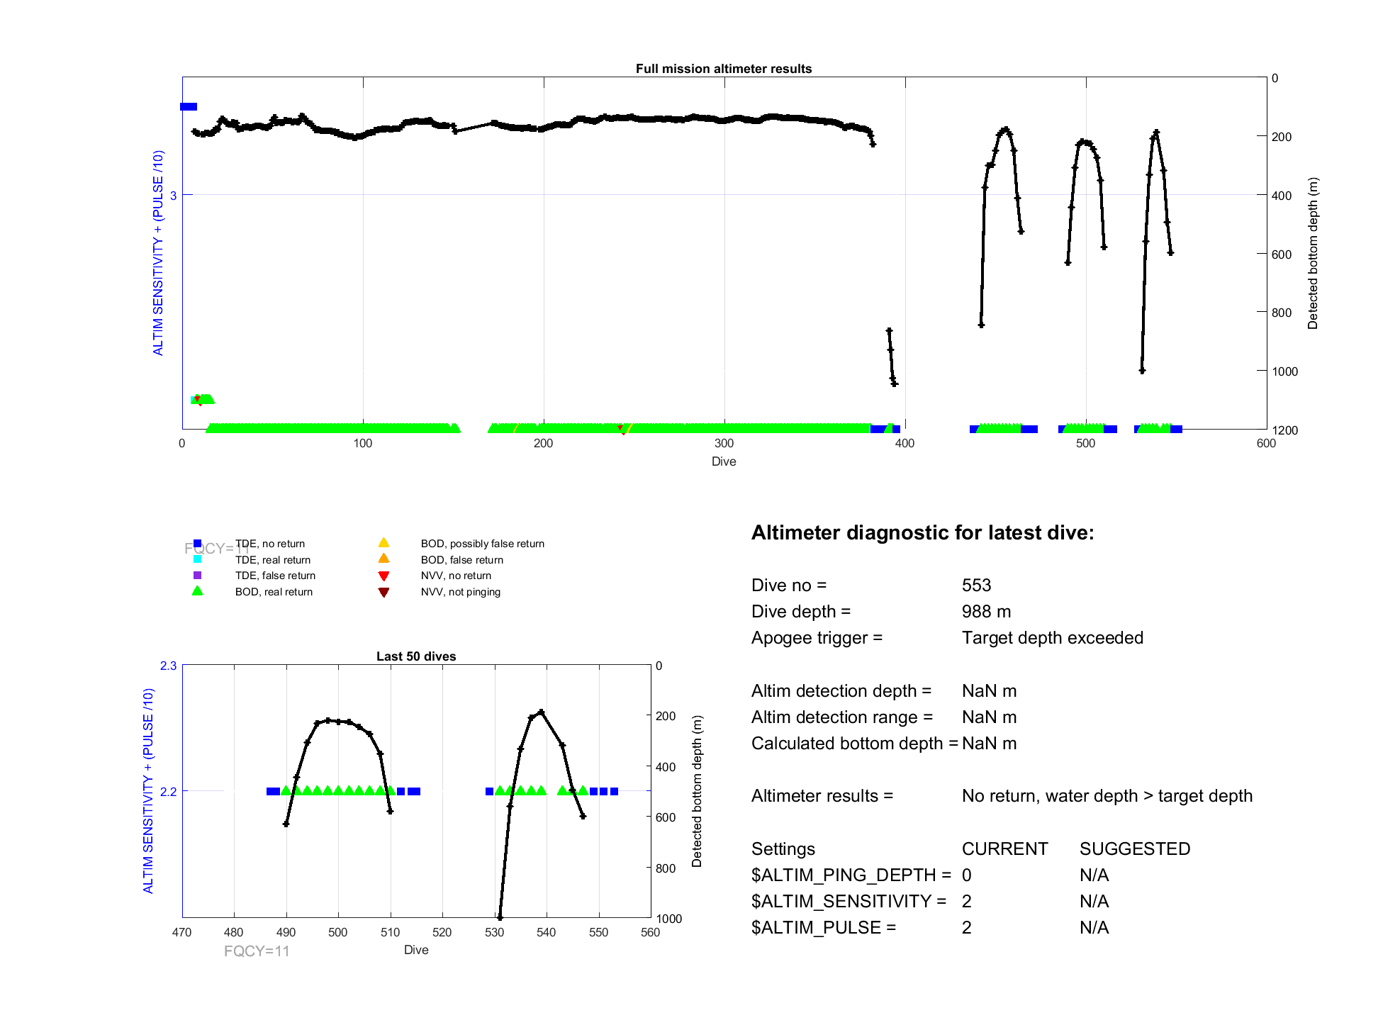Viewport: 1400px width, 1032px height.
Task: Click the N/A suggested value for $ALTIM_SENSITIVITY
Action: pyautogui.click(x=1094, y=902)
